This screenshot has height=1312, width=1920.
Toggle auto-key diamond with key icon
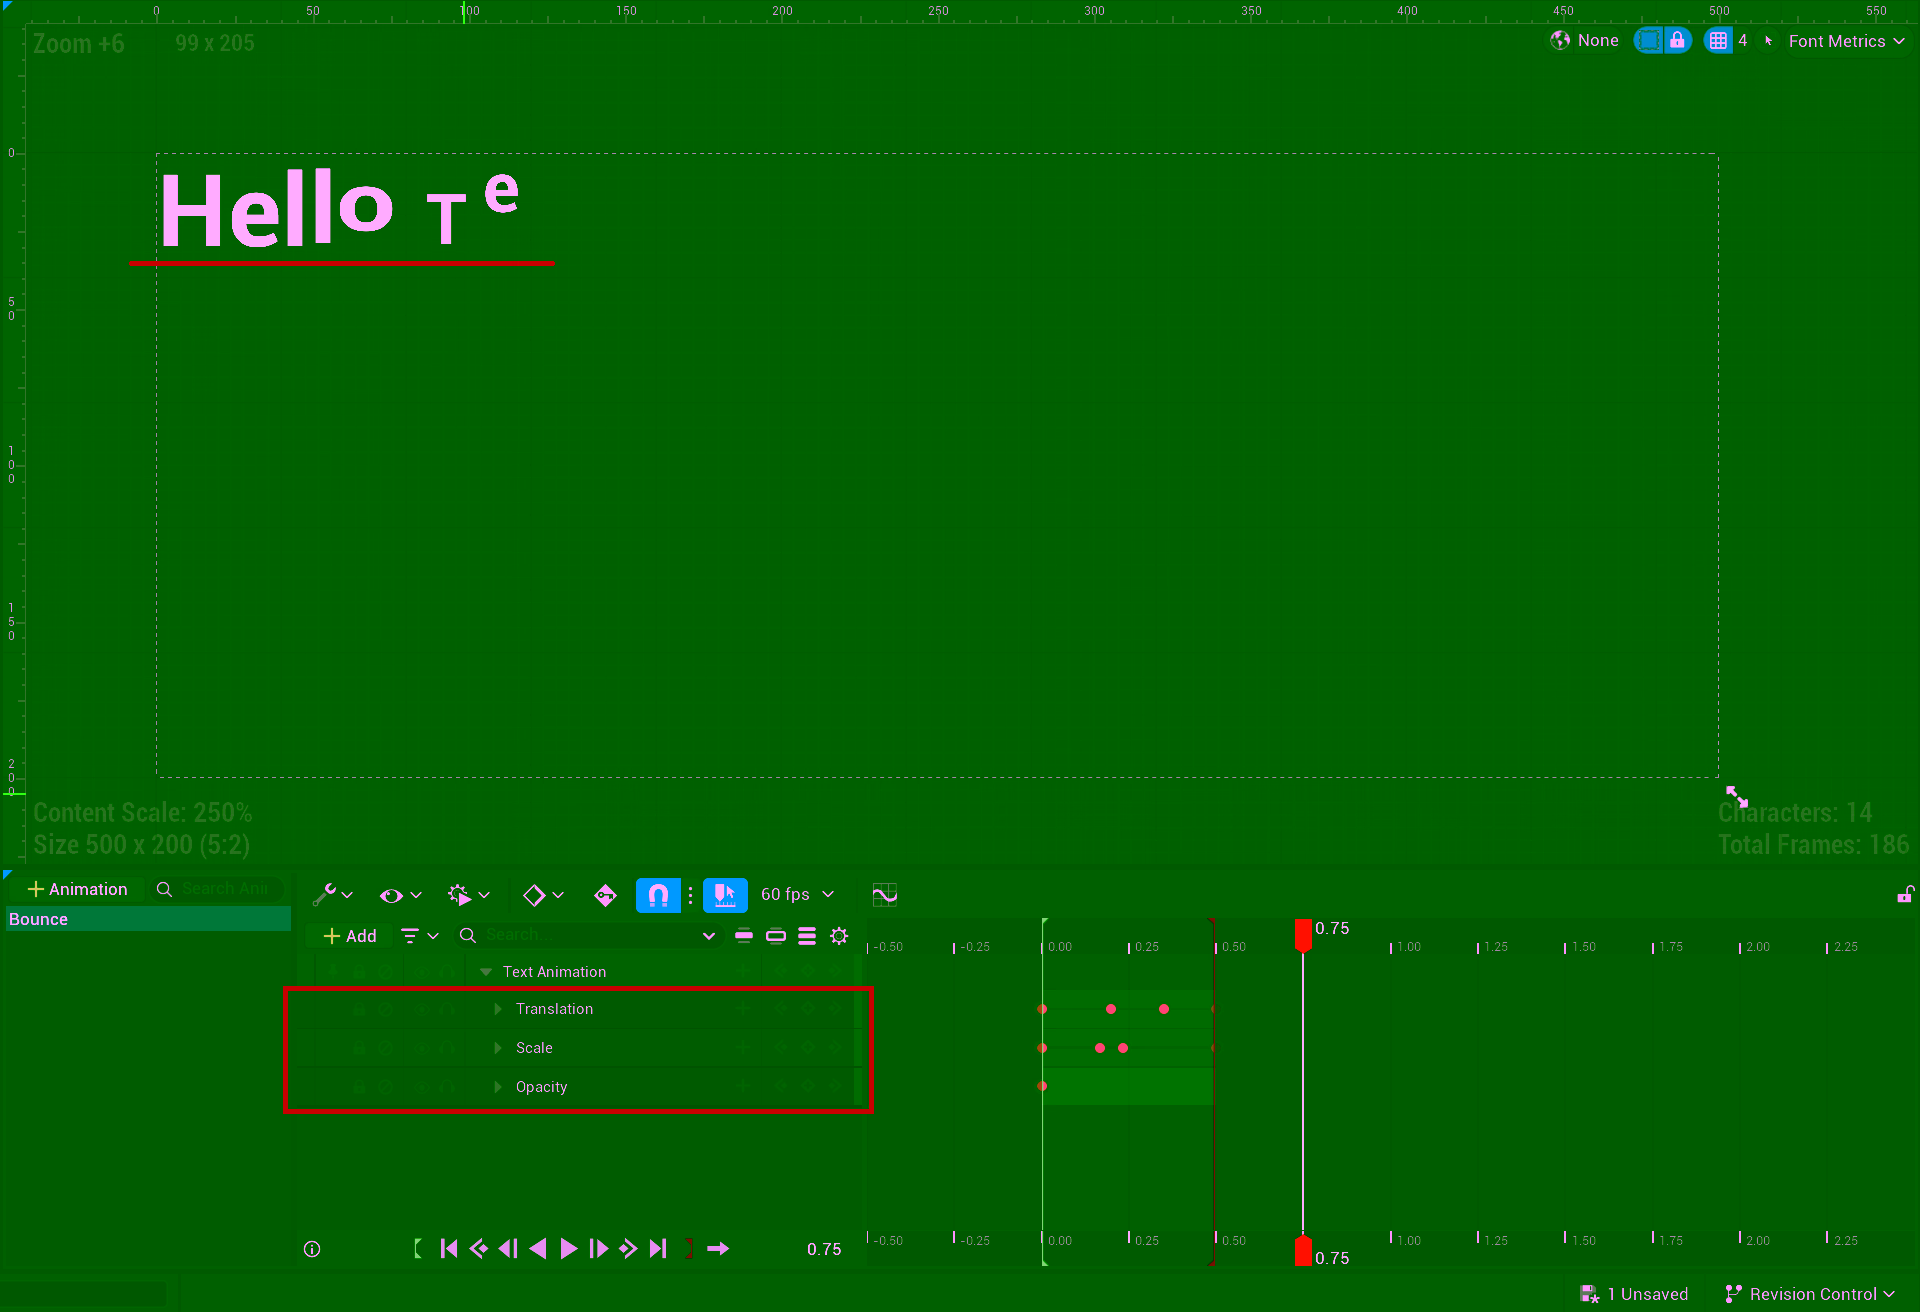pyautogui.click(x=605, y=895)
